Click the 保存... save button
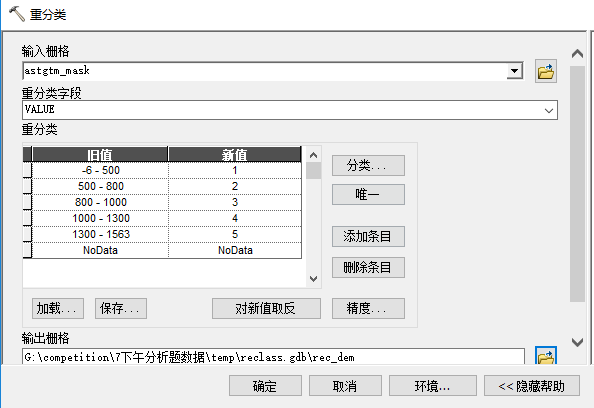594x408 pixels. pos(121,308)
